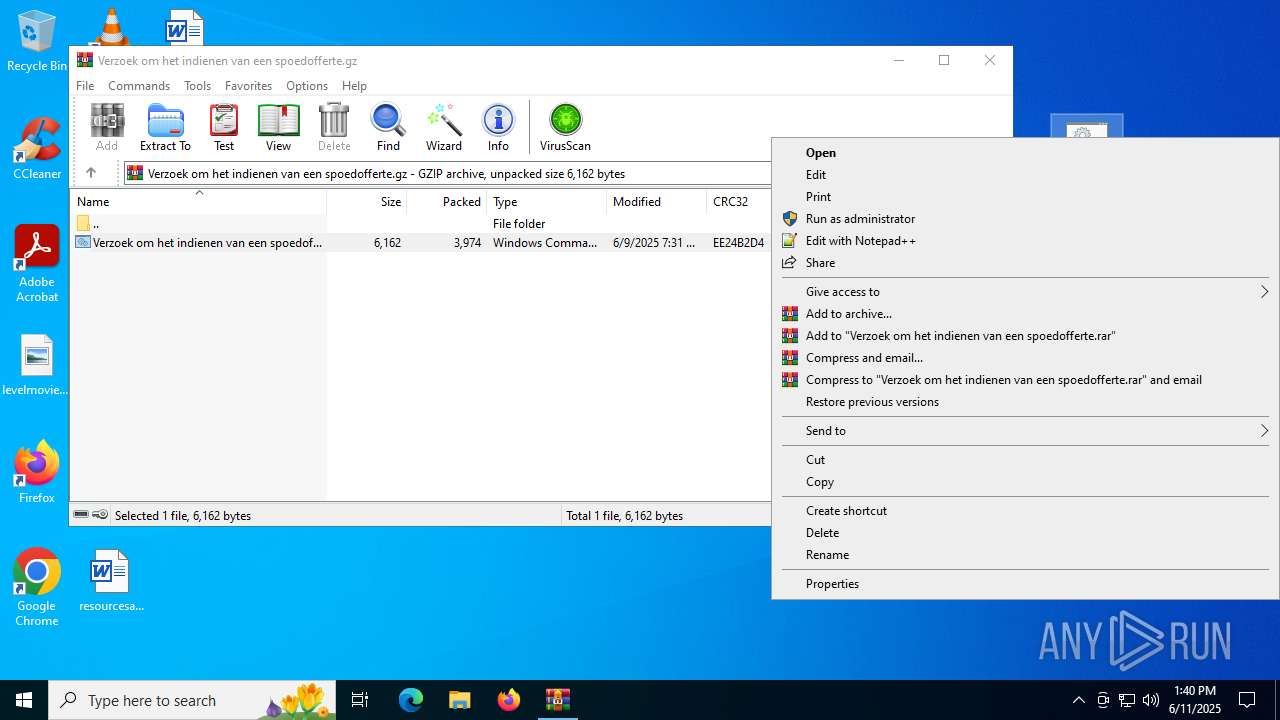Open the Help menu
Viewport: 1280px width, 720px height.
354,86
